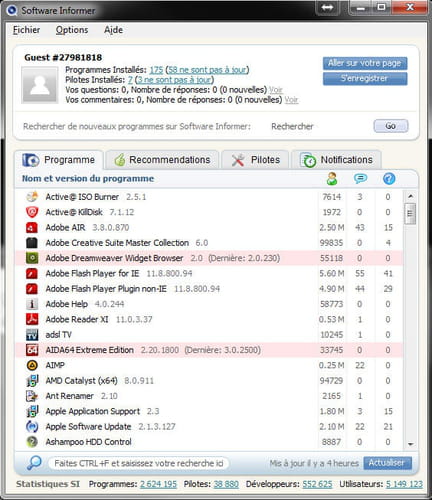
Task: Click the CTRL+F program search field
Action: (138, 463)
